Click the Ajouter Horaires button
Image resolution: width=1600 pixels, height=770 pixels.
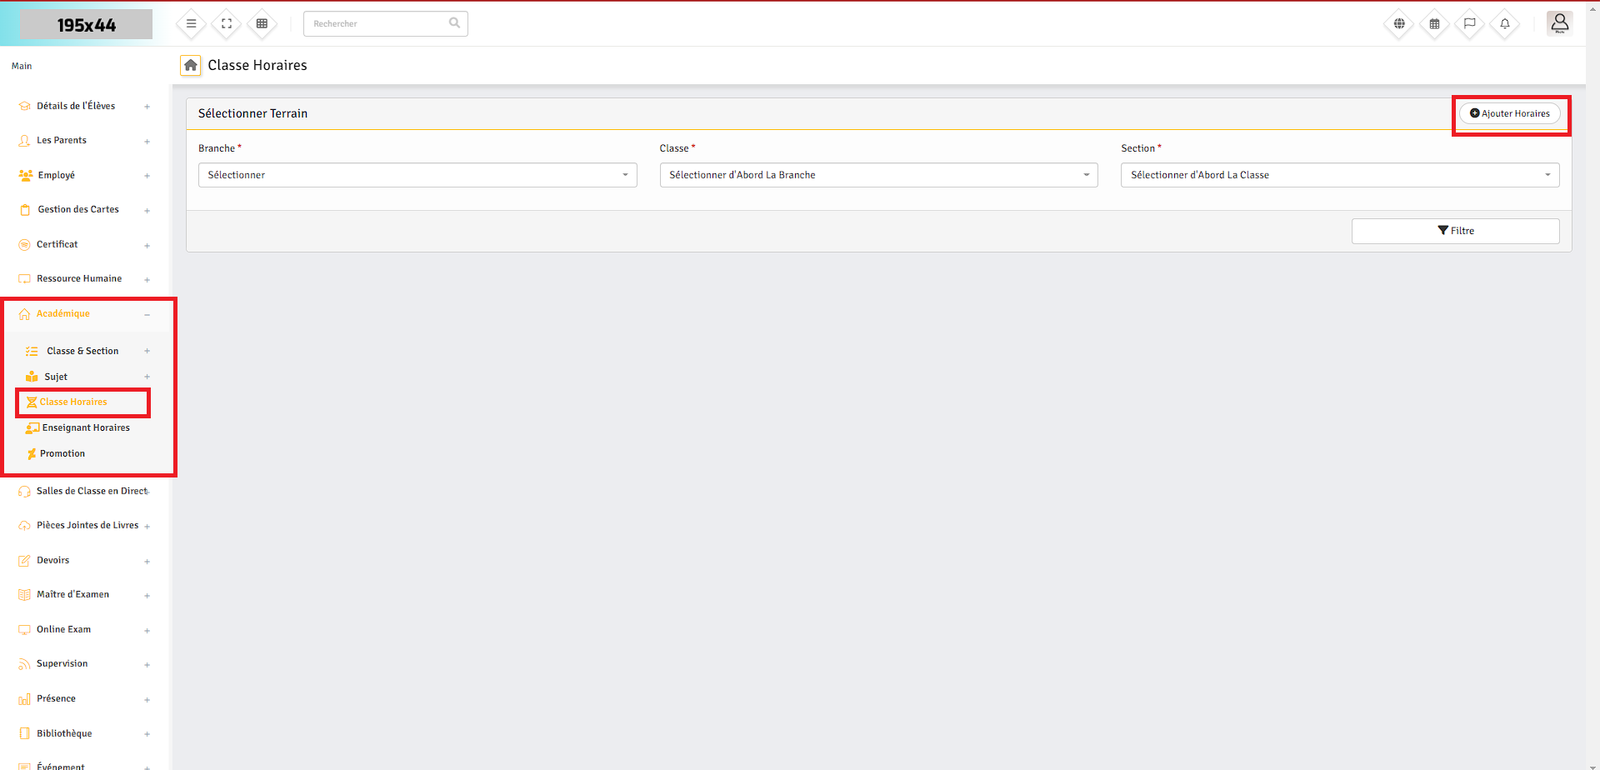tap(1510, 114)
